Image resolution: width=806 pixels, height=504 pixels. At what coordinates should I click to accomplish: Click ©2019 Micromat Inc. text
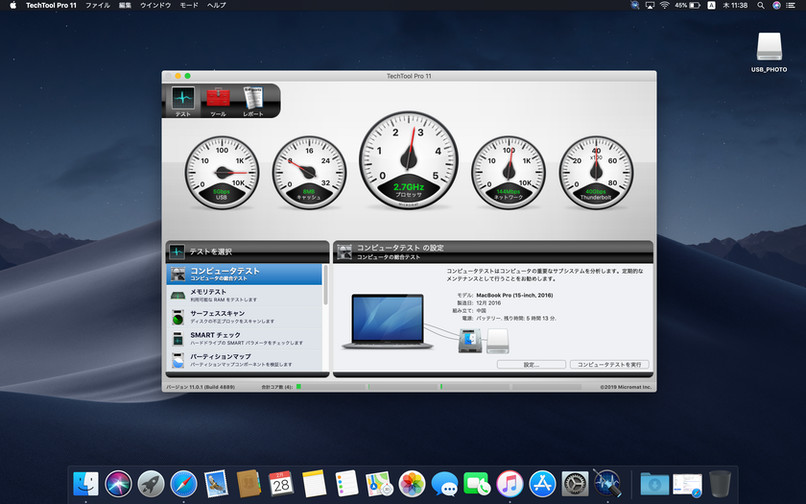(626, 387)
